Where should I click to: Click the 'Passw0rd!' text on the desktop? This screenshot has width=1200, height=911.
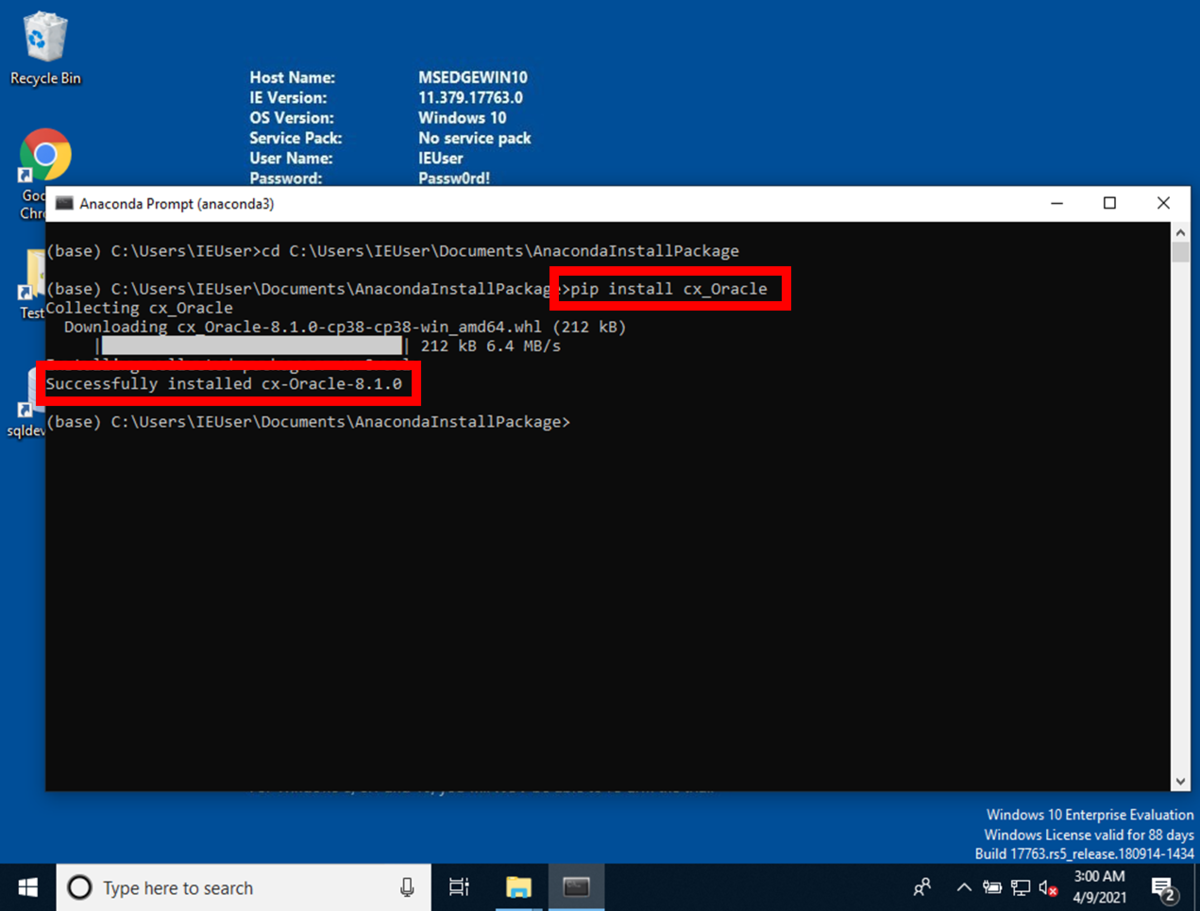point(454,178)
